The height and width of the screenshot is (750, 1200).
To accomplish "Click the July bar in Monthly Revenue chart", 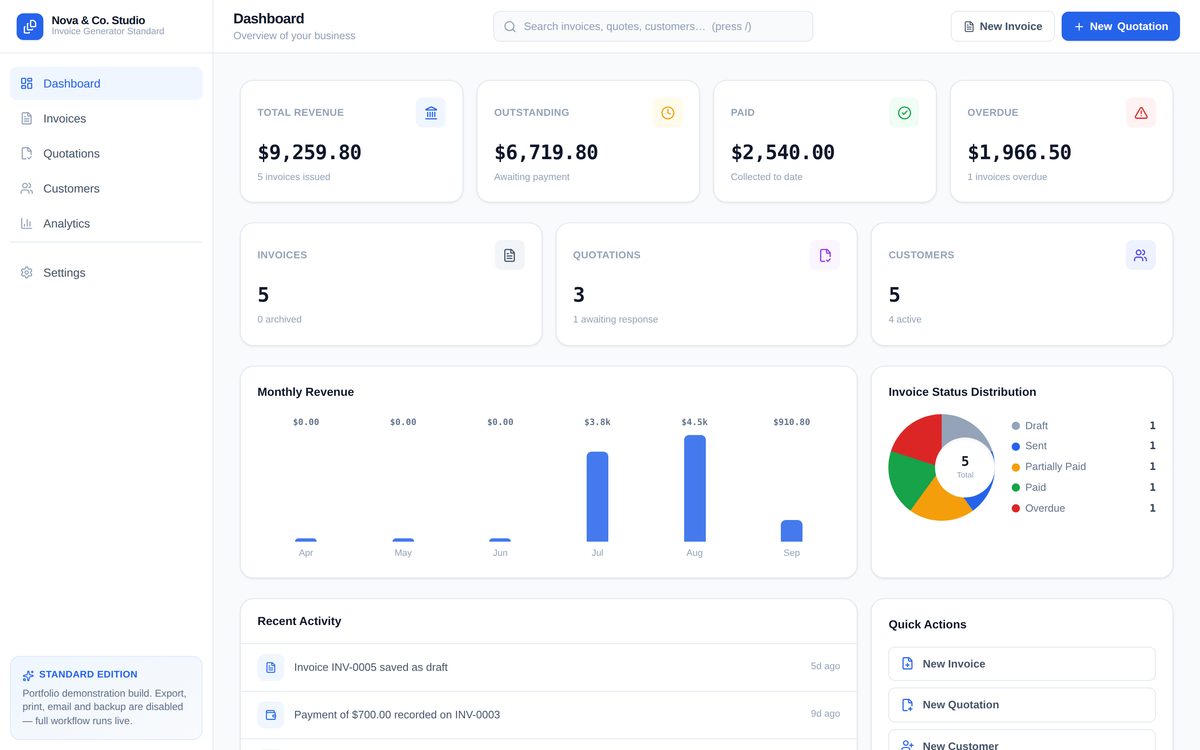I will pyautogui.click(x=597, y=497).
